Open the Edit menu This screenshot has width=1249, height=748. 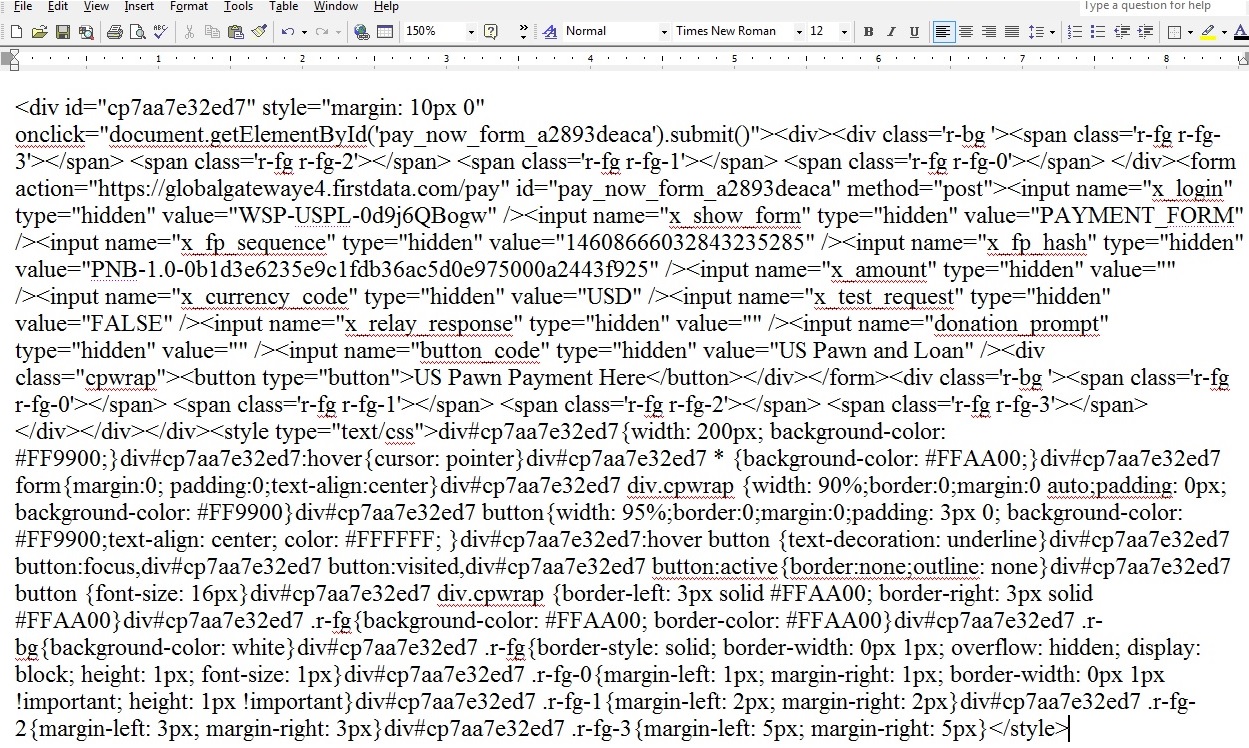click(59, 6)
